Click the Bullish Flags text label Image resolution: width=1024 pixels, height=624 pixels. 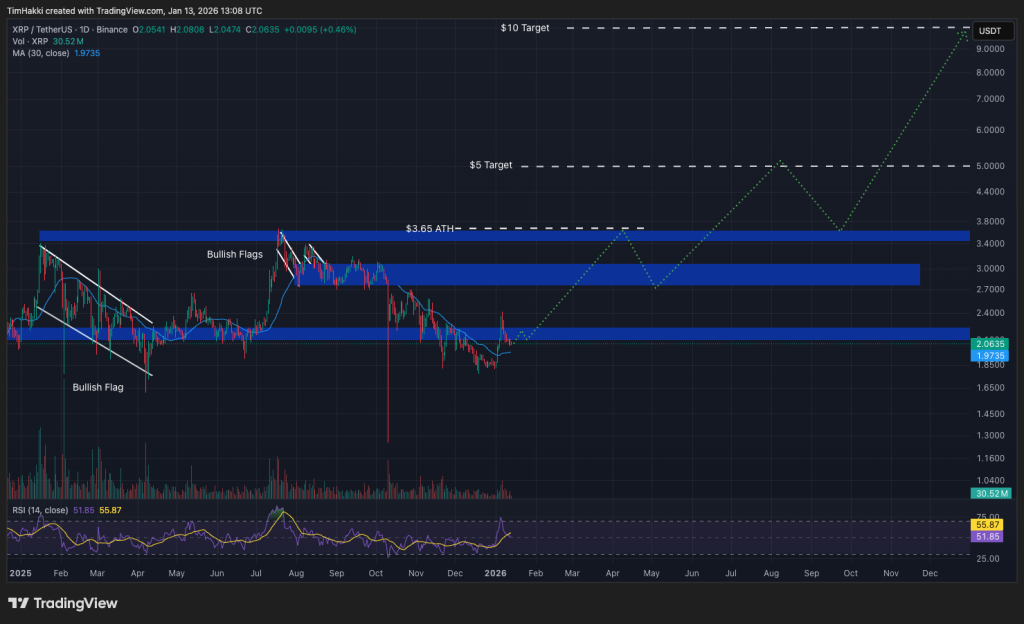point(235,255)
